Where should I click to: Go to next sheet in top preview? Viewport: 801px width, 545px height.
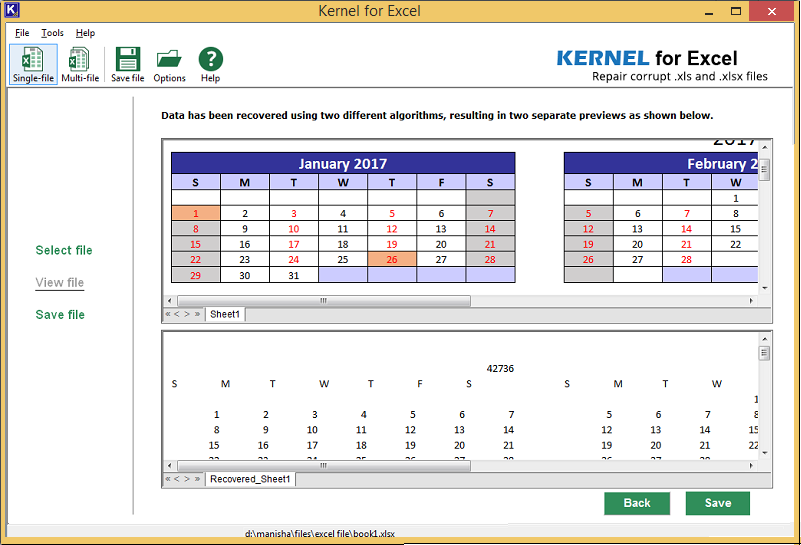tap(187, 314)
